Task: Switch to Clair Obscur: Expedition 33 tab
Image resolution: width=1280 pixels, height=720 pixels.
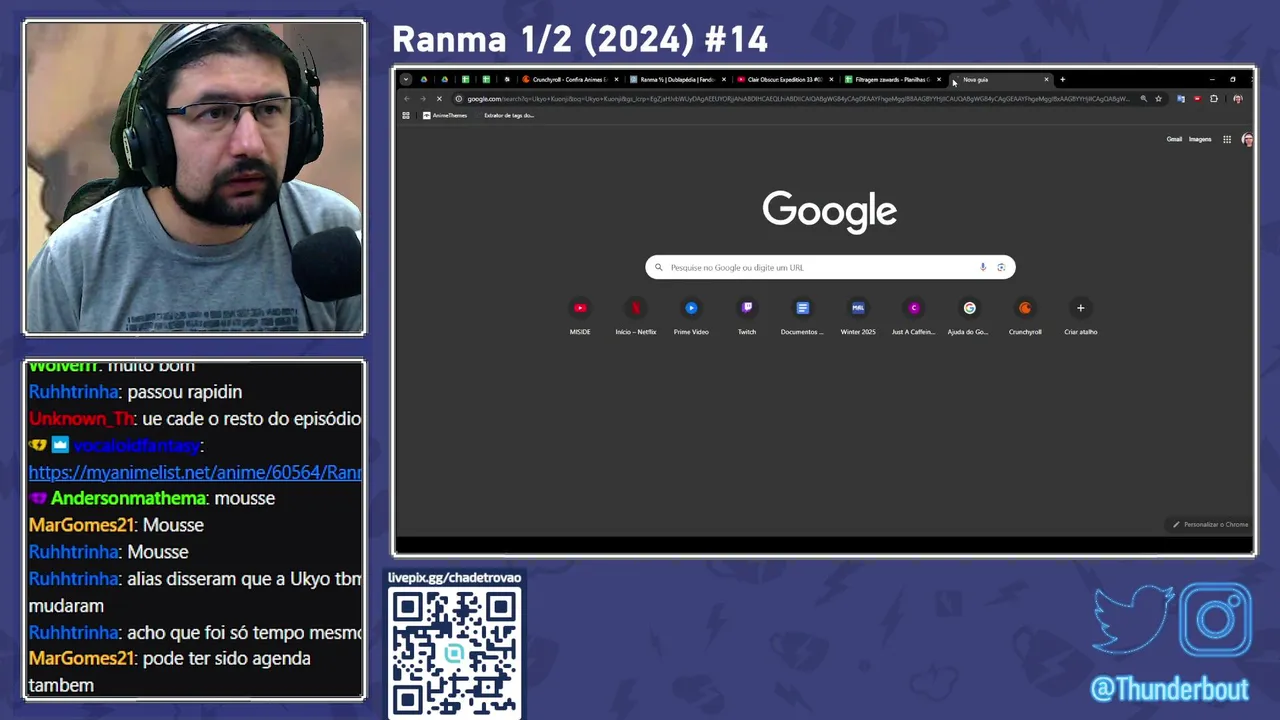Action: pyautogui.click(x=785, y=79)
